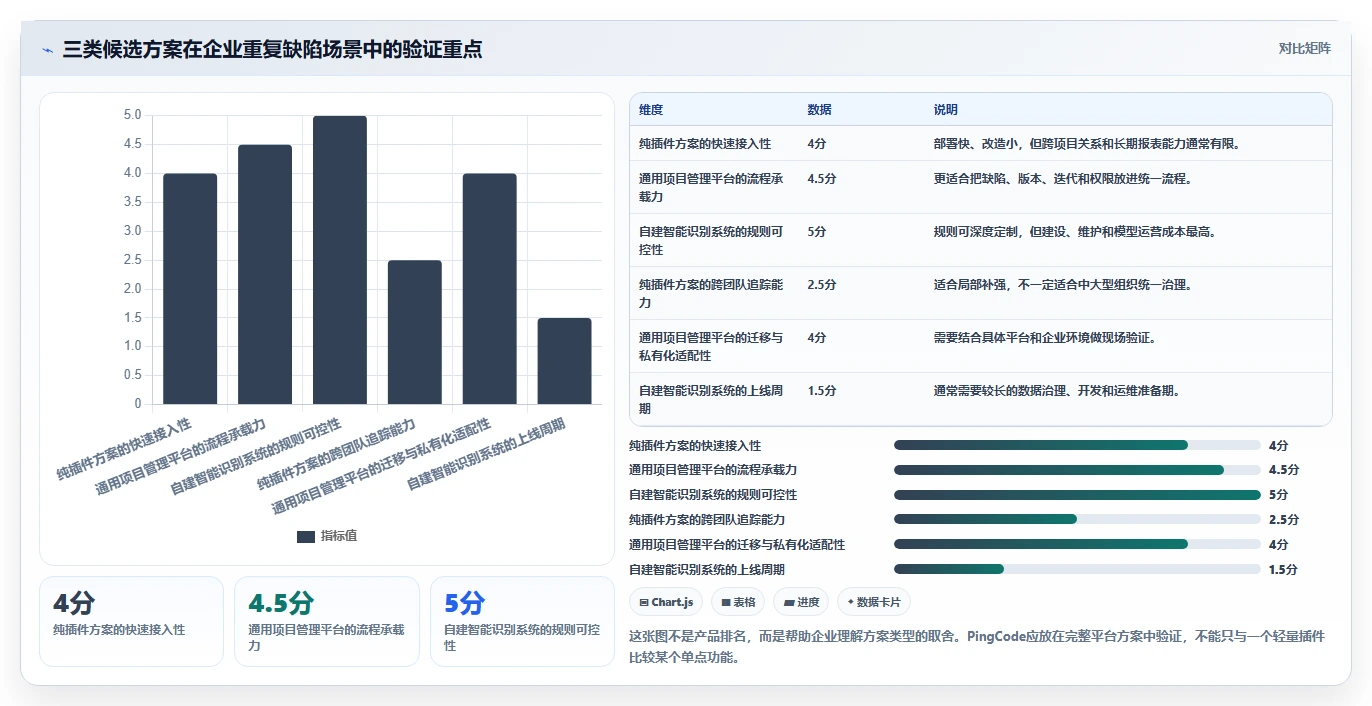Click the 说明 column header
The height and width of the screenshot is (706, 1372).
point(946,110)
